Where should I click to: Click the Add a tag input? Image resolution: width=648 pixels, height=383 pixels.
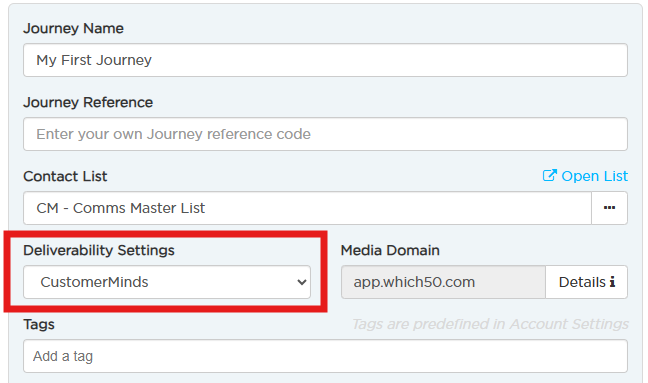click(325, 356)
